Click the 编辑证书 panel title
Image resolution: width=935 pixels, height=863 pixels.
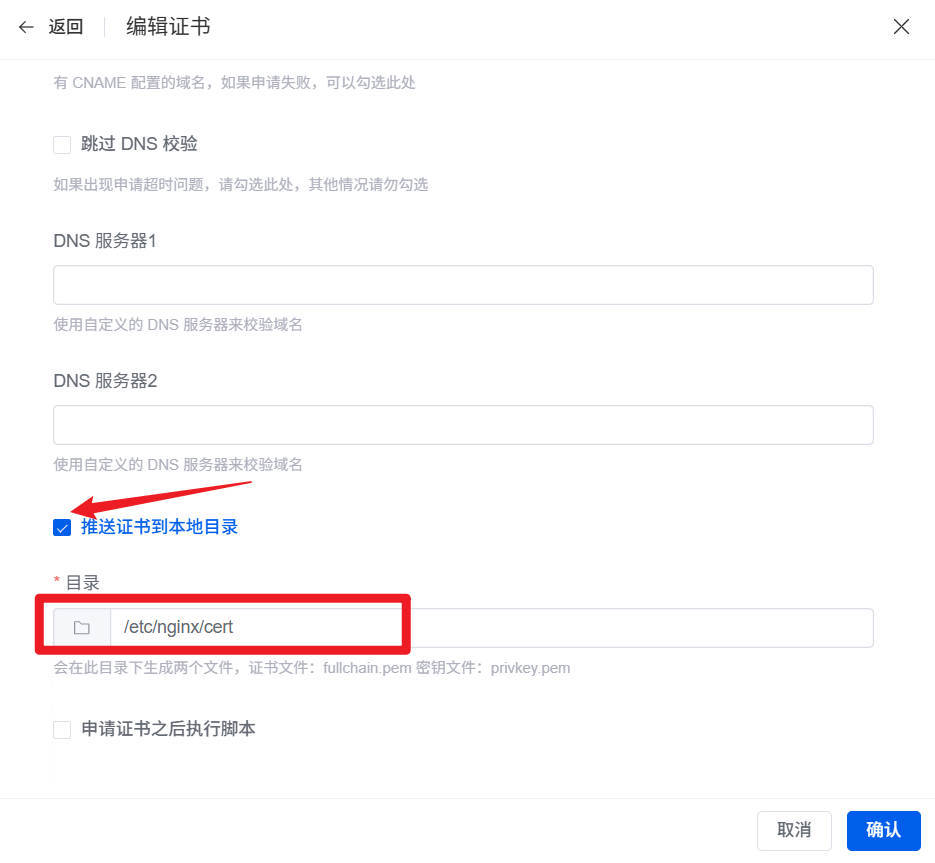[168, 27]
